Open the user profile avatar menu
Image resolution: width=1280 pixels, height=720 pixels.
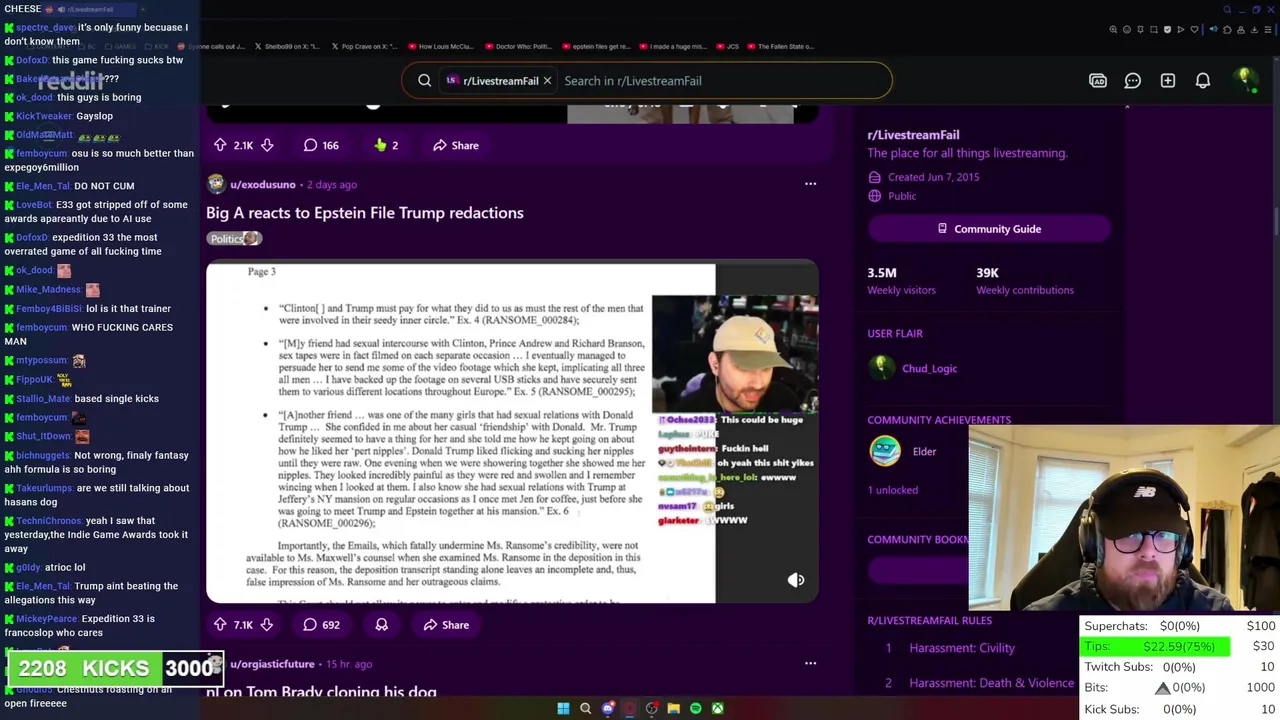click(1244, 79)
